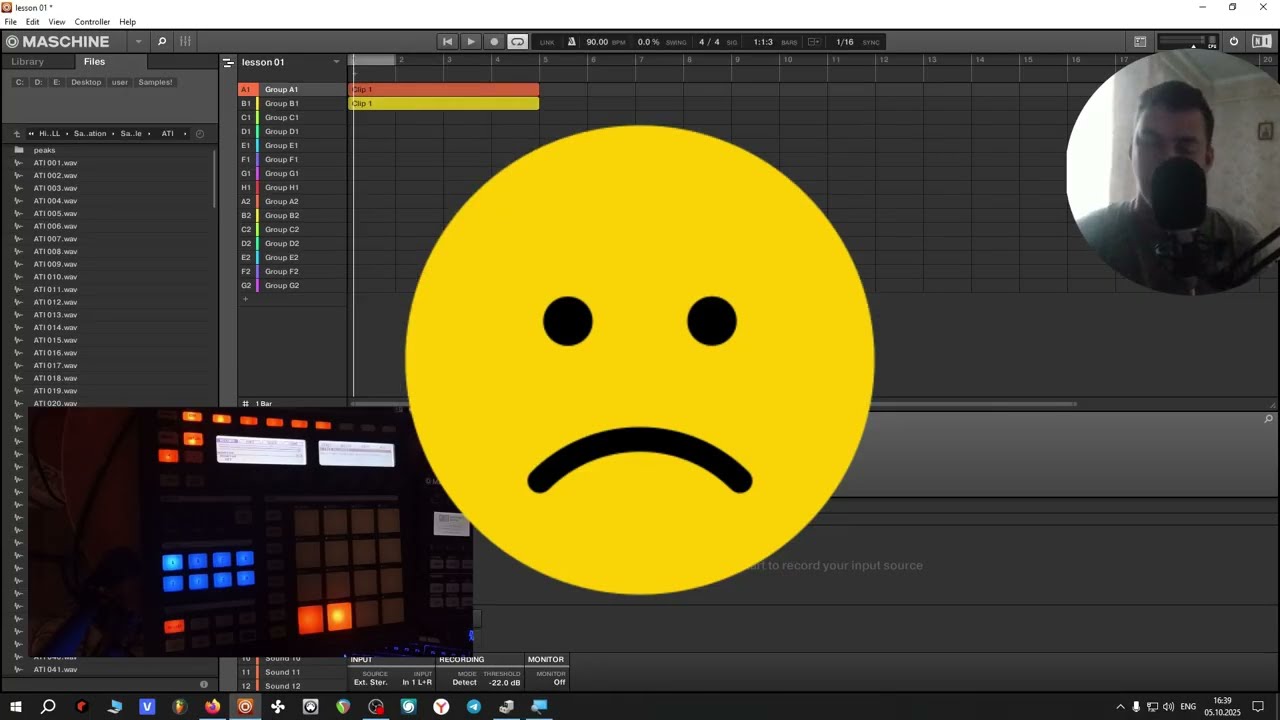This screenshot has width=1280, height=720.
Task: Open Firefox from the taskbar
Action: (x=212, y=707)
